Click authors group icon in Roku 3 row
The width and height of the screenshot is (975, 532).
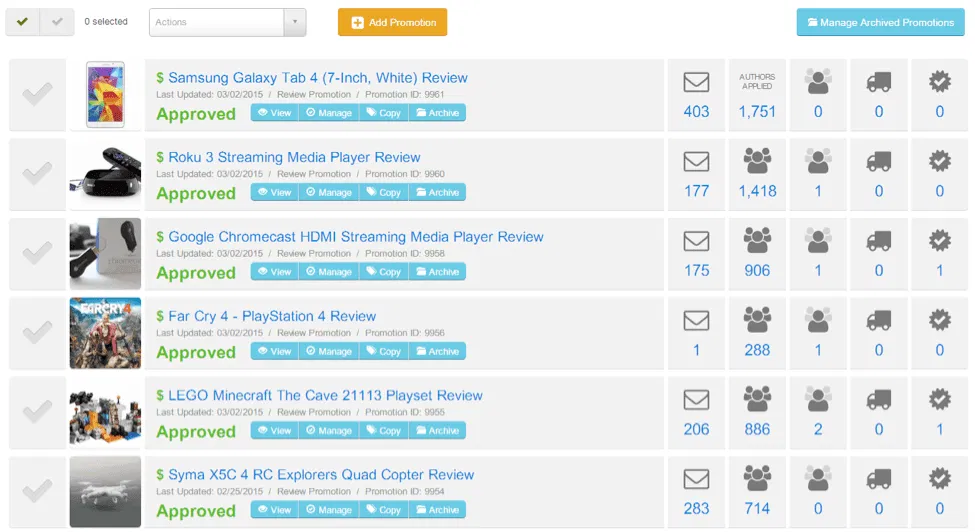point(757,161)
